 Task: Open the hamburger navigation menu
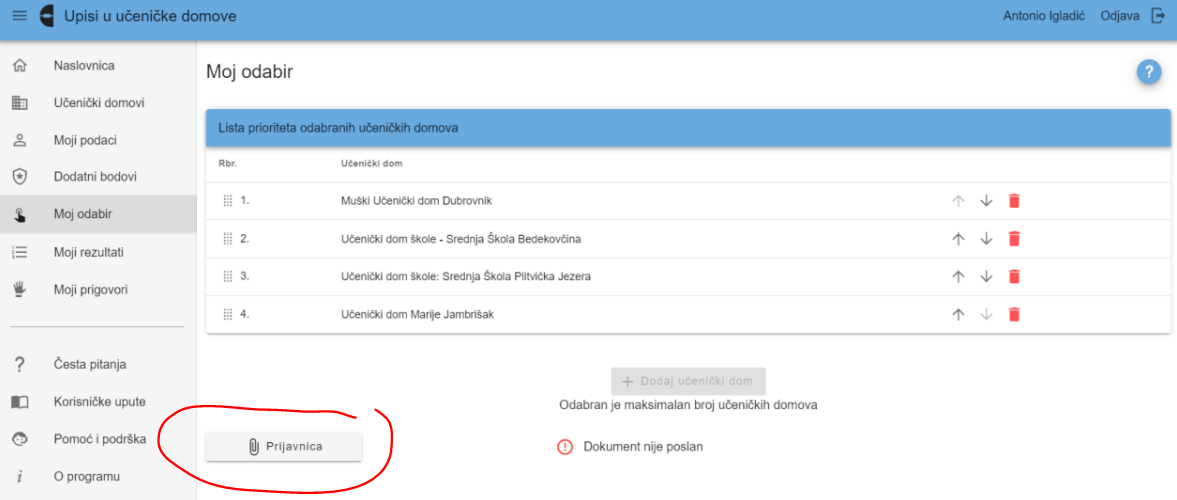20,16
